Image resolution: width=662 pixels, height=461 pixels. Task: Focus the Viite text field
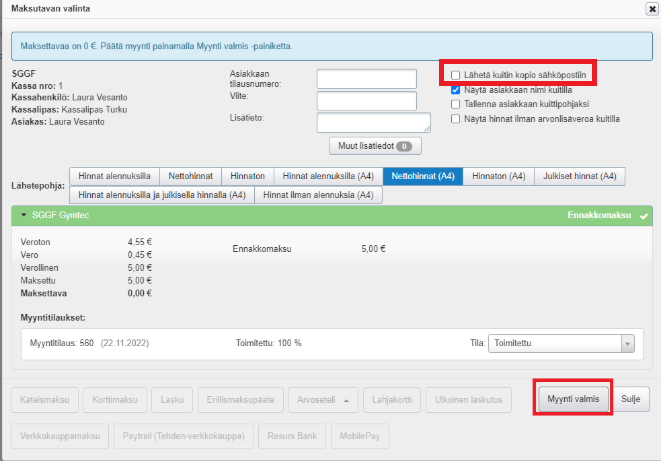366,101
